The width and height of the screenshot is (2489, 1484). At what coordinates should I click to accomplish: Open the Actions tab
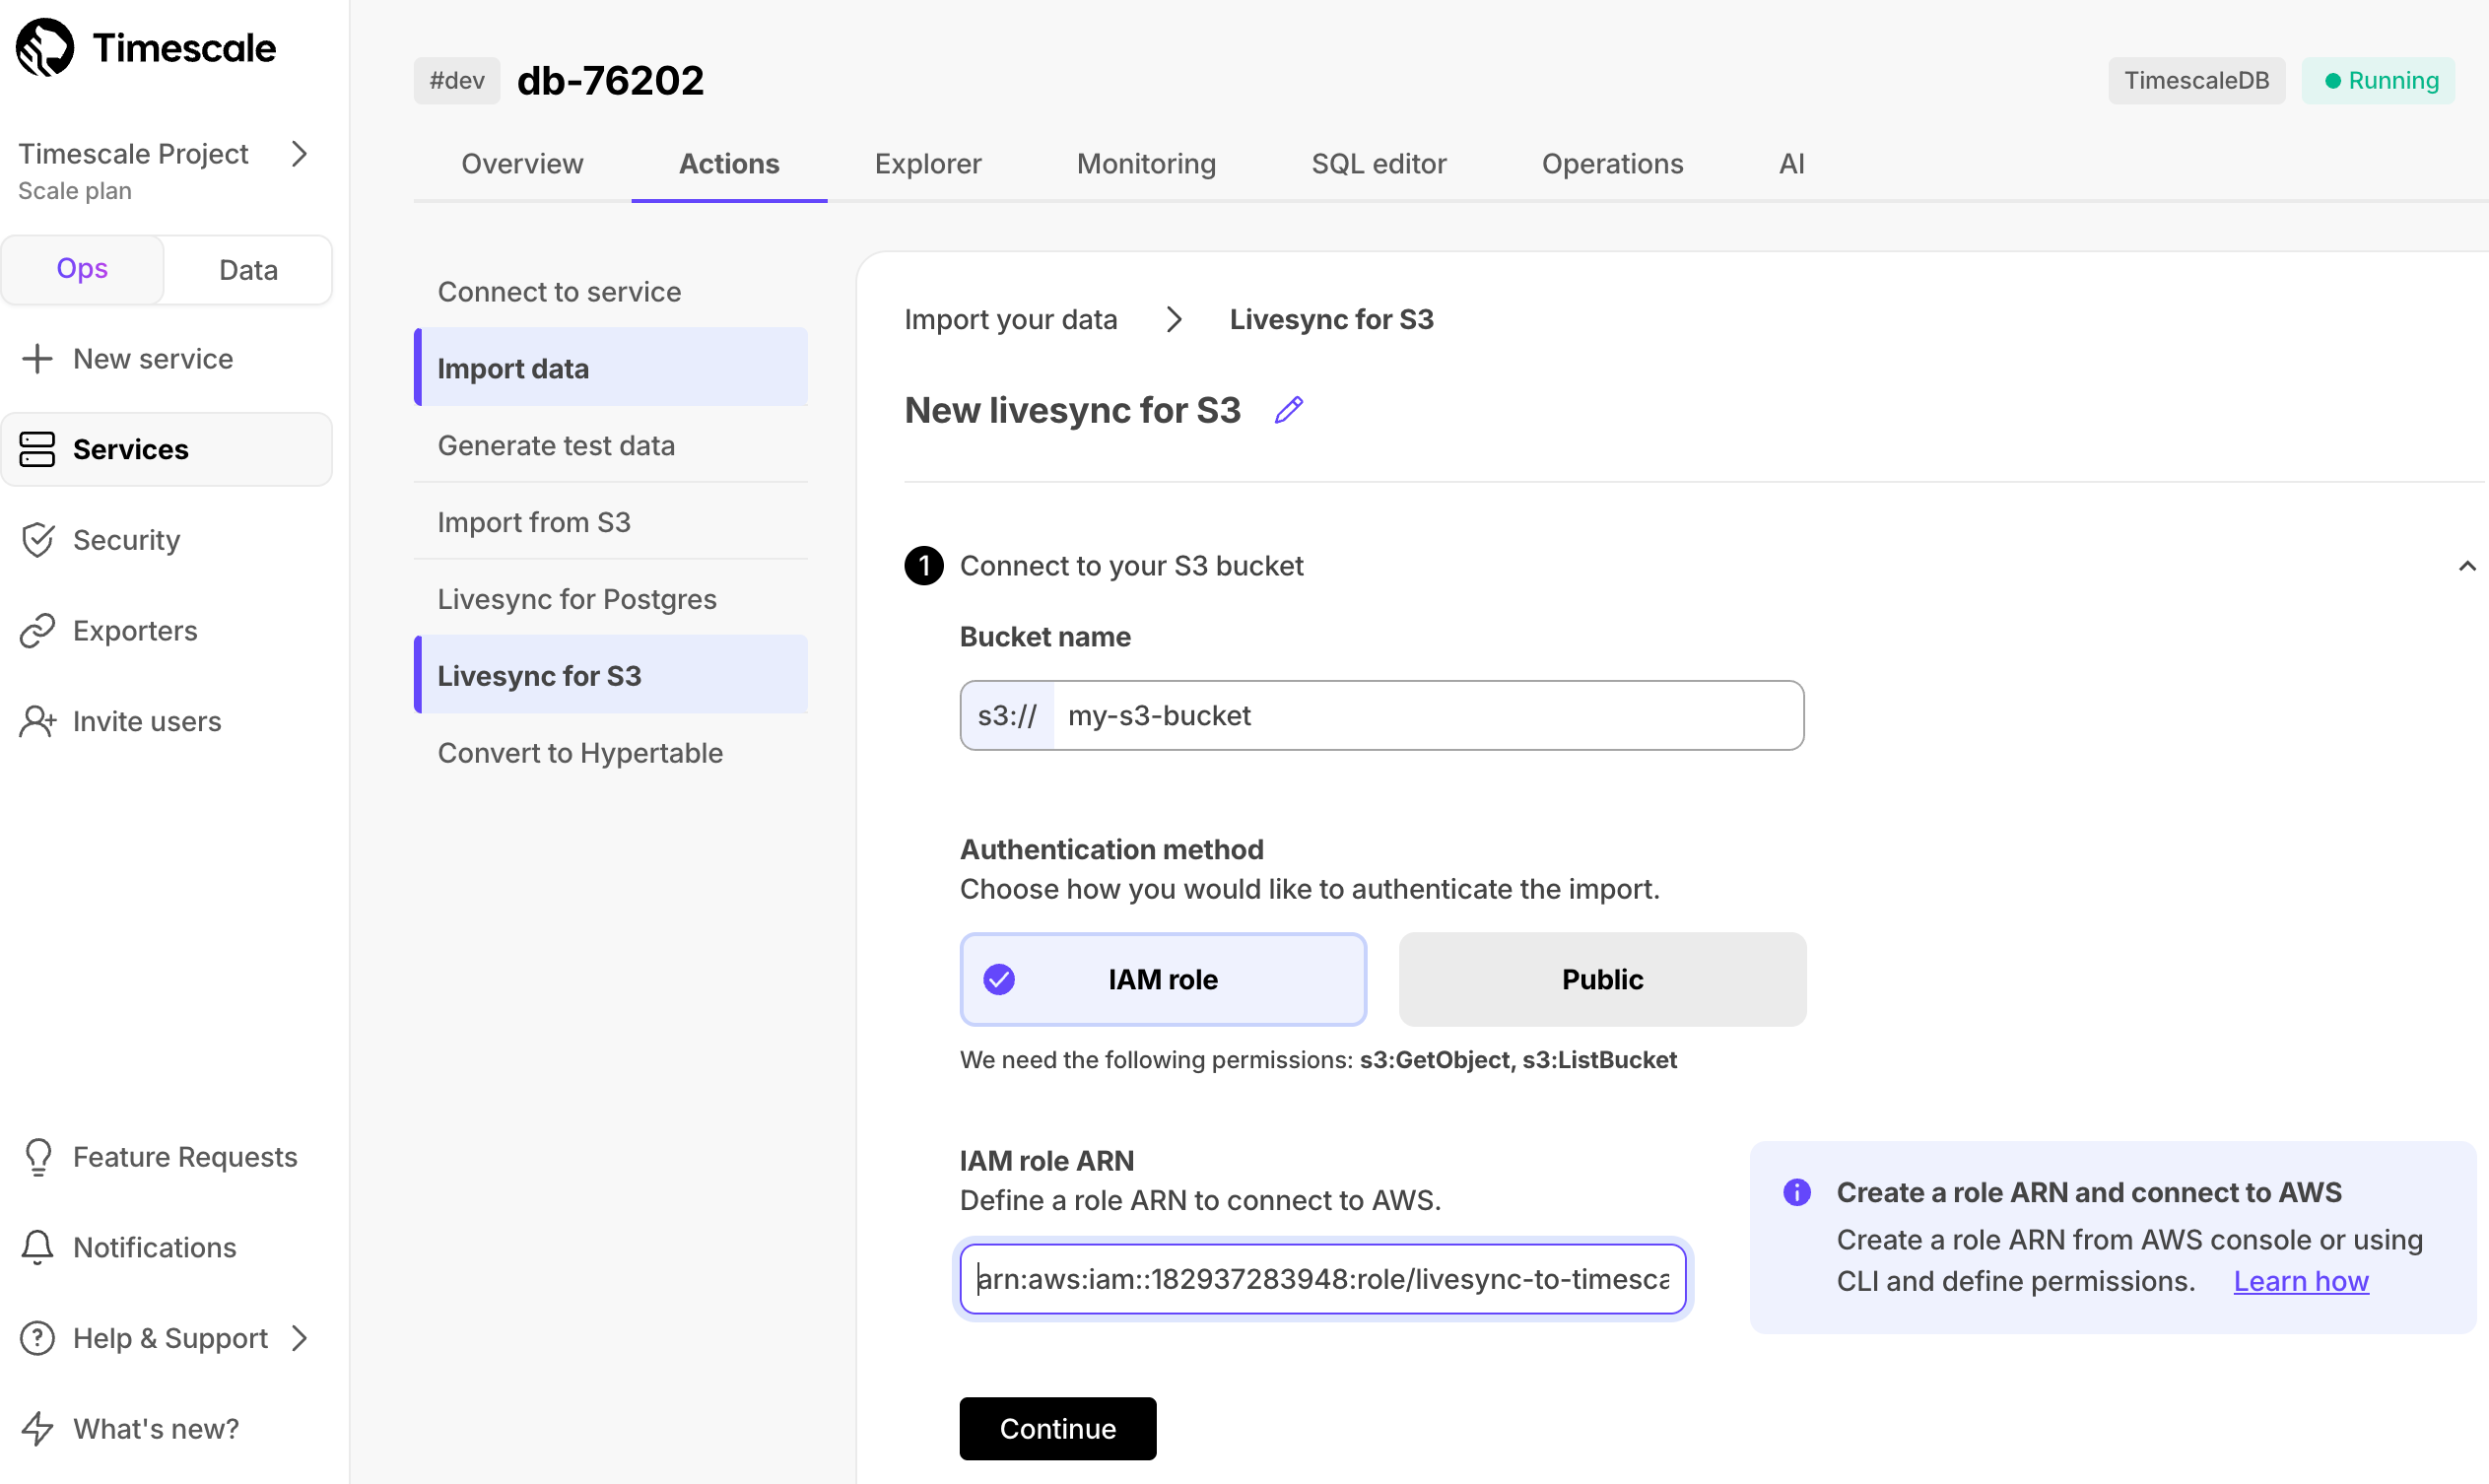coord(729,164)
